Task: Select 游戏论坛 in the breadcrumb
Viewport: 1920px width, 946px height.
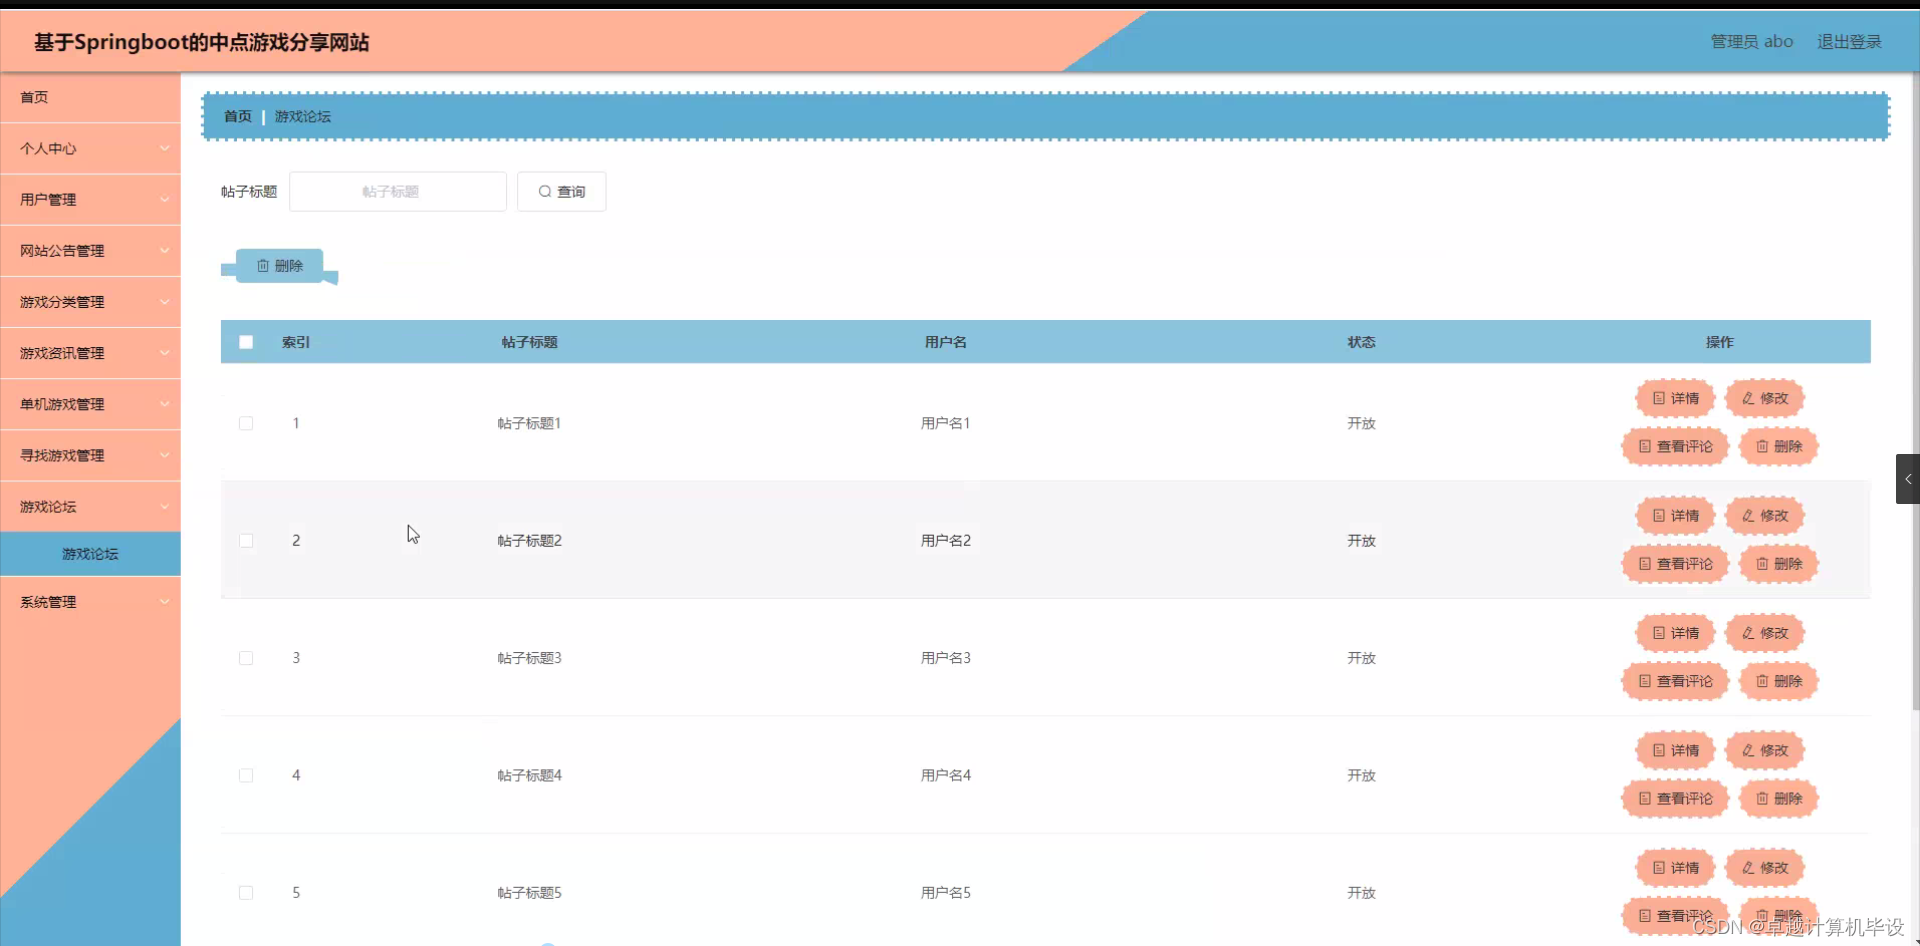Action: pyautogui.click(x=303, y=116)
